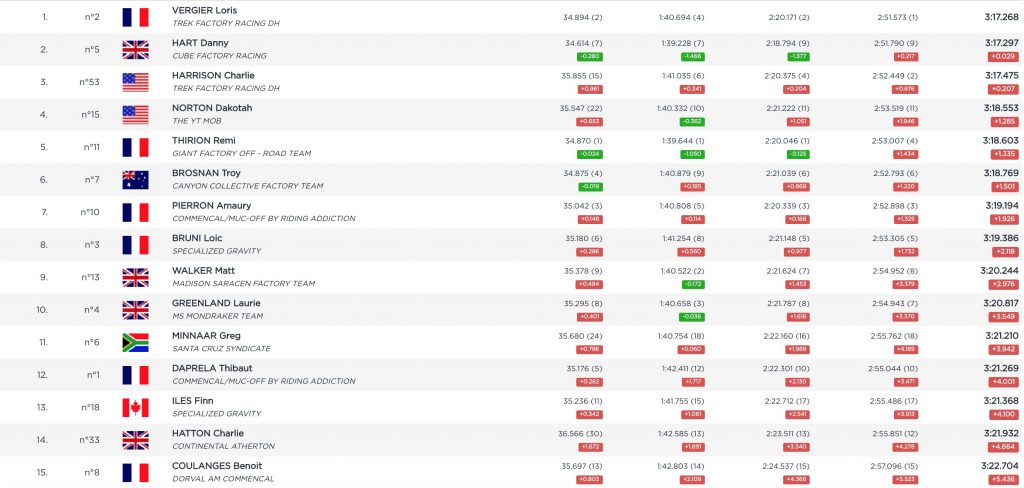
Task: Click the UK flag beside HART Danny
Action: tap(135, 50)
